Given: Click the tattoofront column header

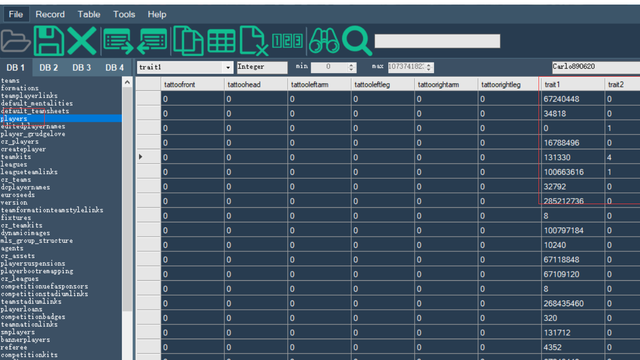Looking at the screenshot, I should pyautogui.click(x=192, y=84).
